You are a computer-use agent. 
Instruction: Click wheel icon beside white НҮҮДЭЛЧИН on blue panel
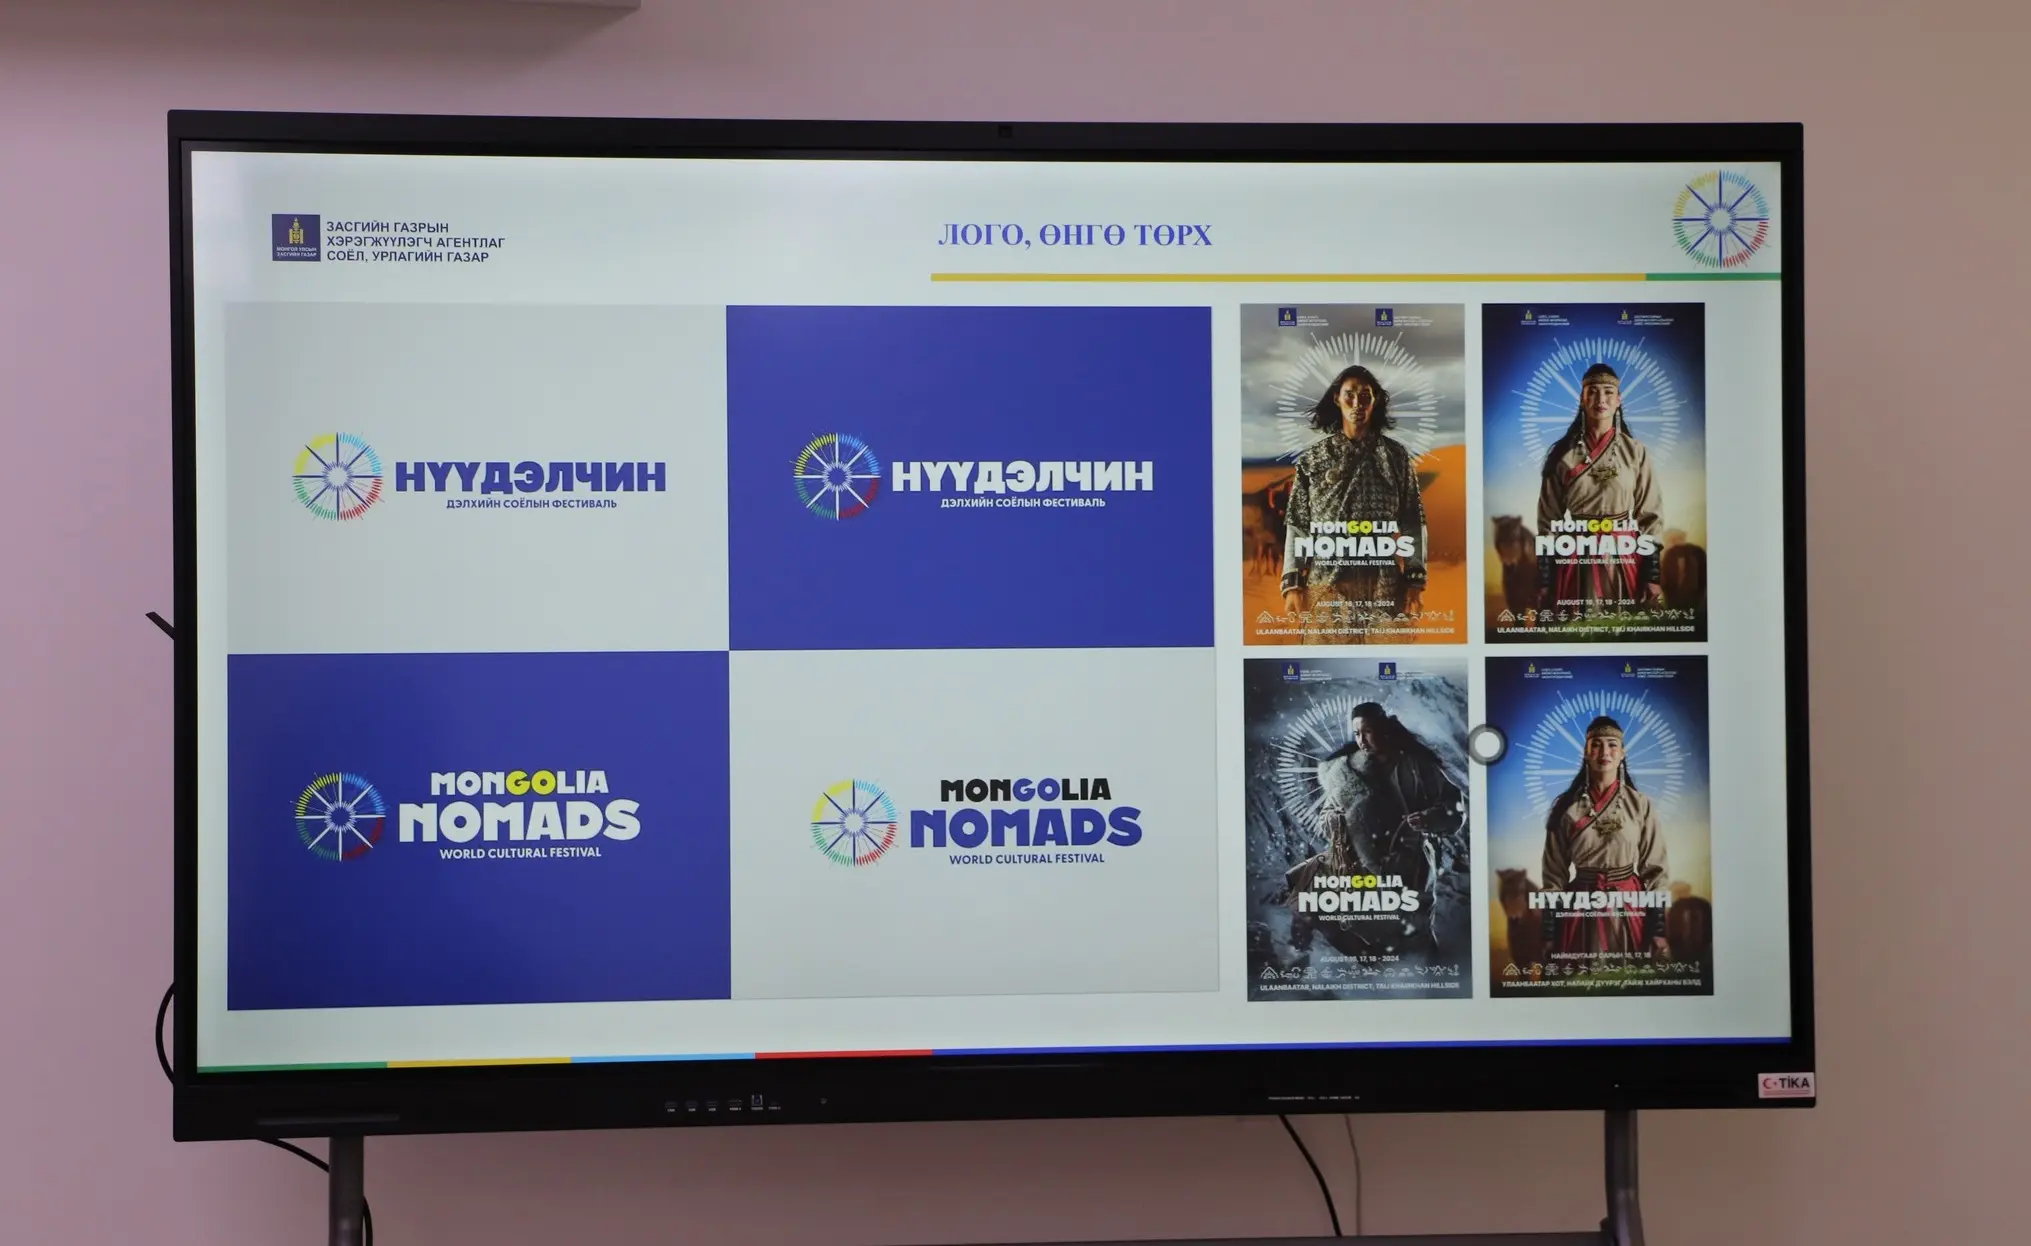coord(836,477)
